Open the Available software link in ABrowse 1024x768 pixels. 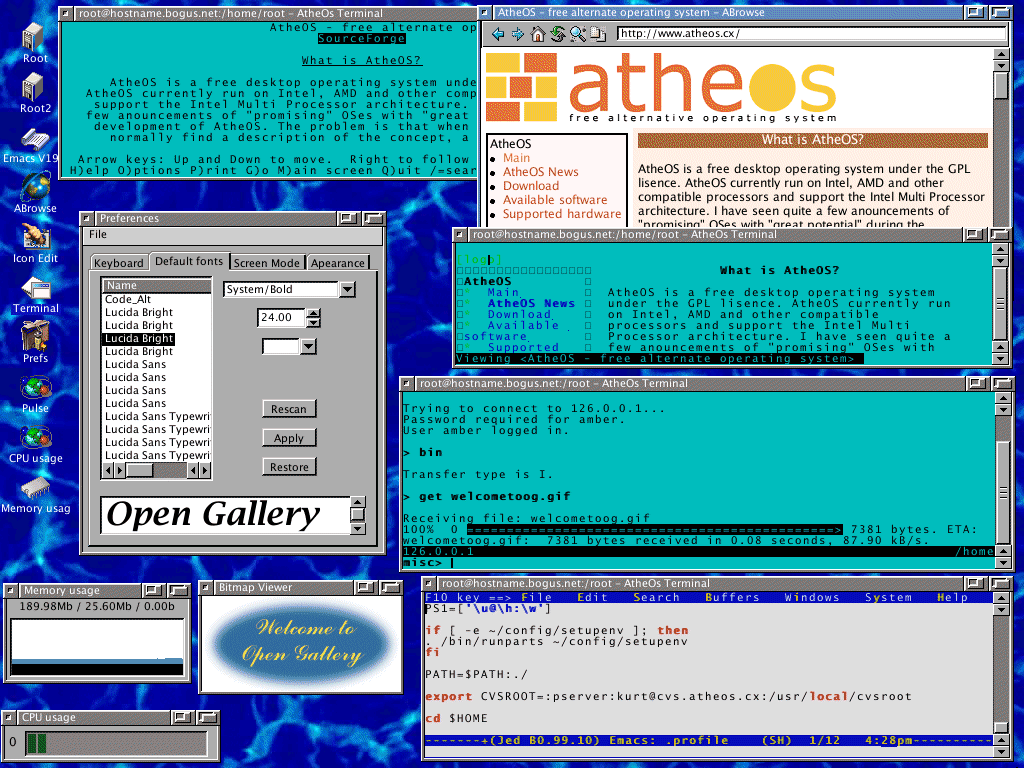tap(554, 200)
